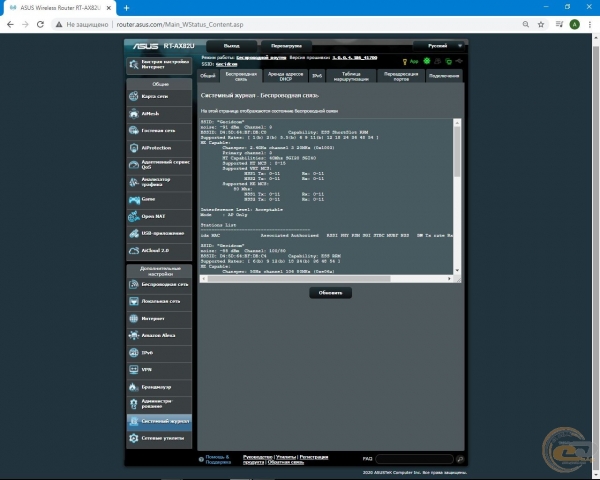Open the Руководство footer link
This screenshot has width=600, height=480.
tap(258, 457)
